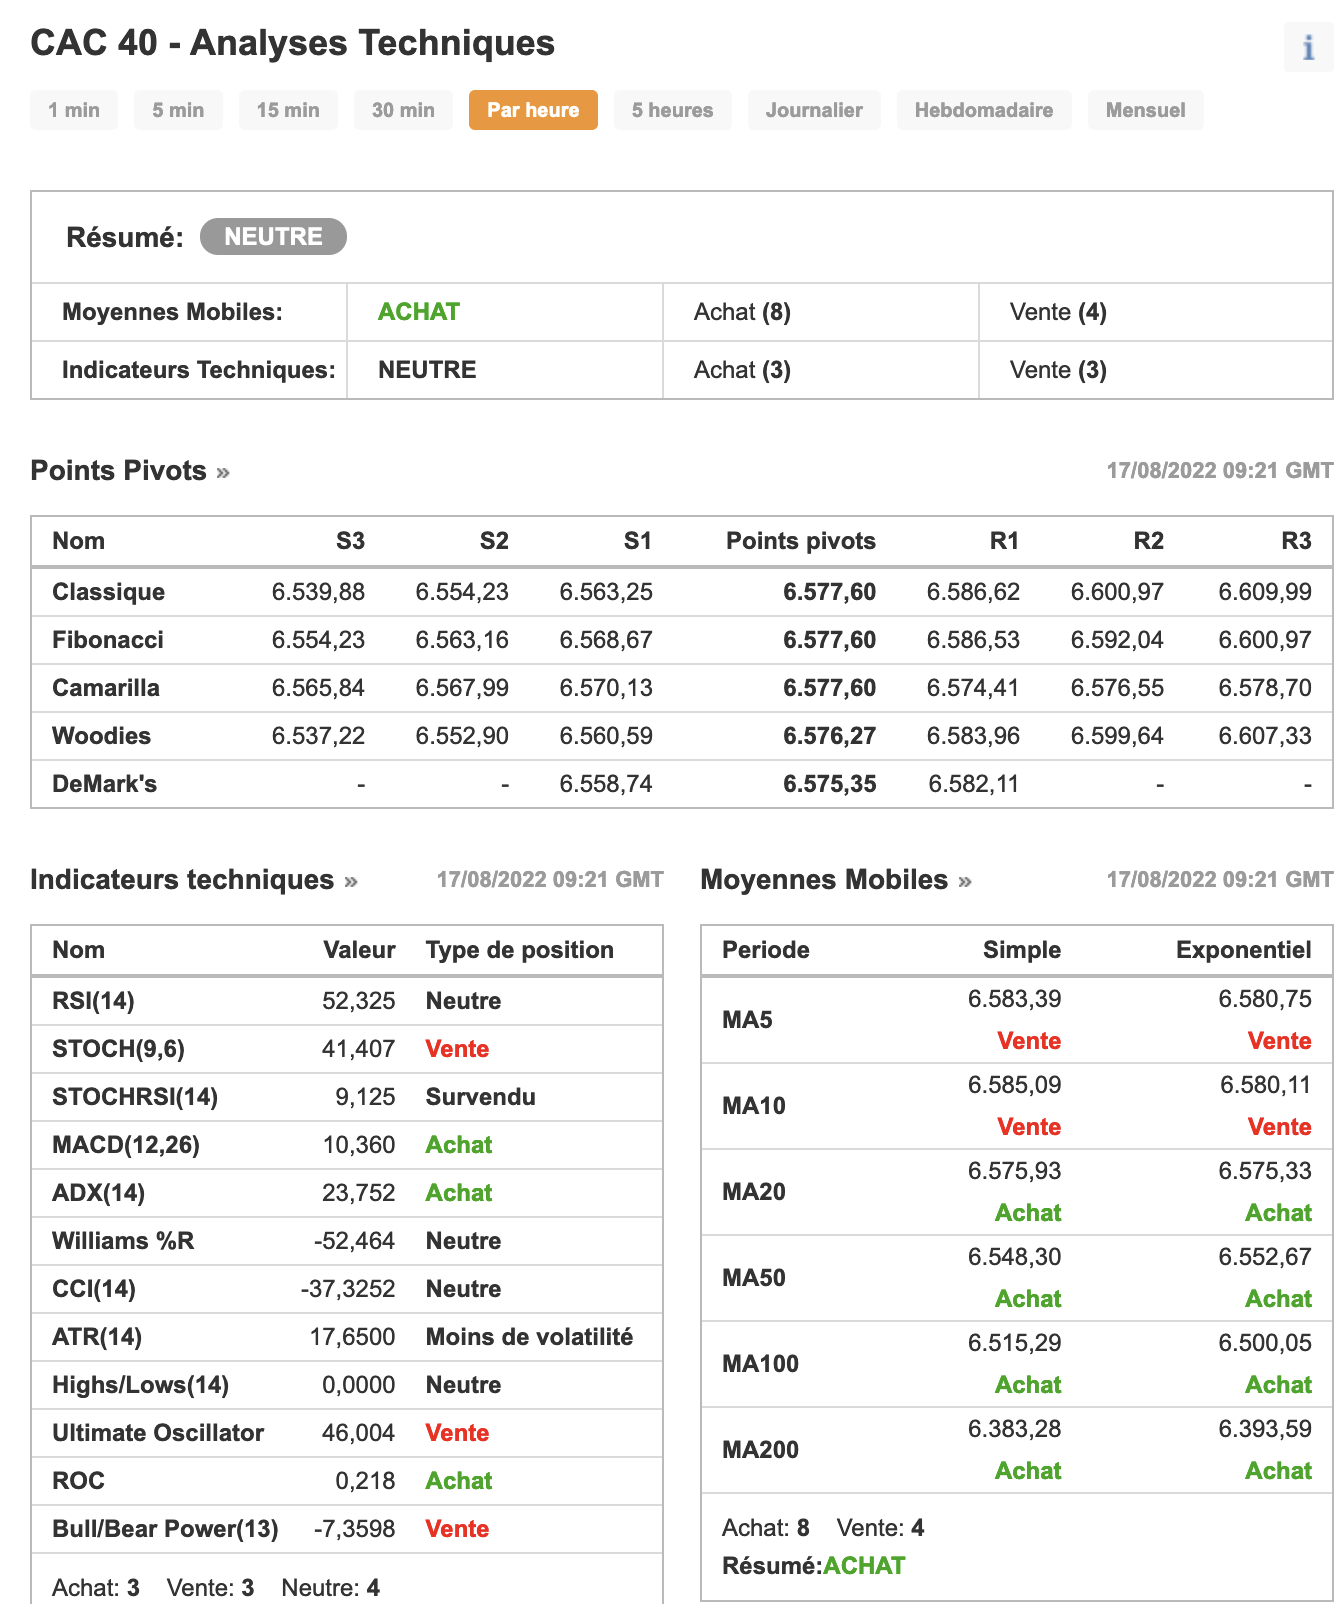The height and width of the screenshot is (1604, 1342).
Task: Select the 1 min timeframe tab
Action: pyautogui.click(x=74, y=110)
